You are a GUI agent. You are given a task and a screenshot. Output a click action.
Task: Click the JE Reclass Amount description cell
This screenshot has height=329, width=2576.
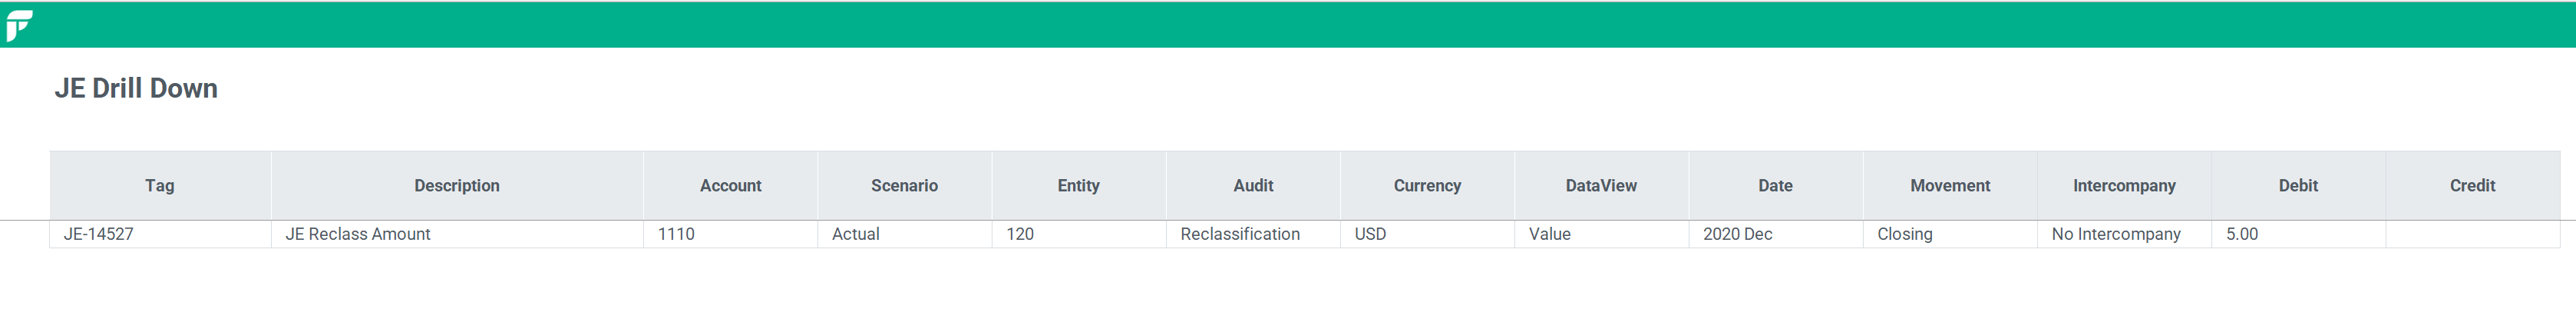(x=457, y=234)
